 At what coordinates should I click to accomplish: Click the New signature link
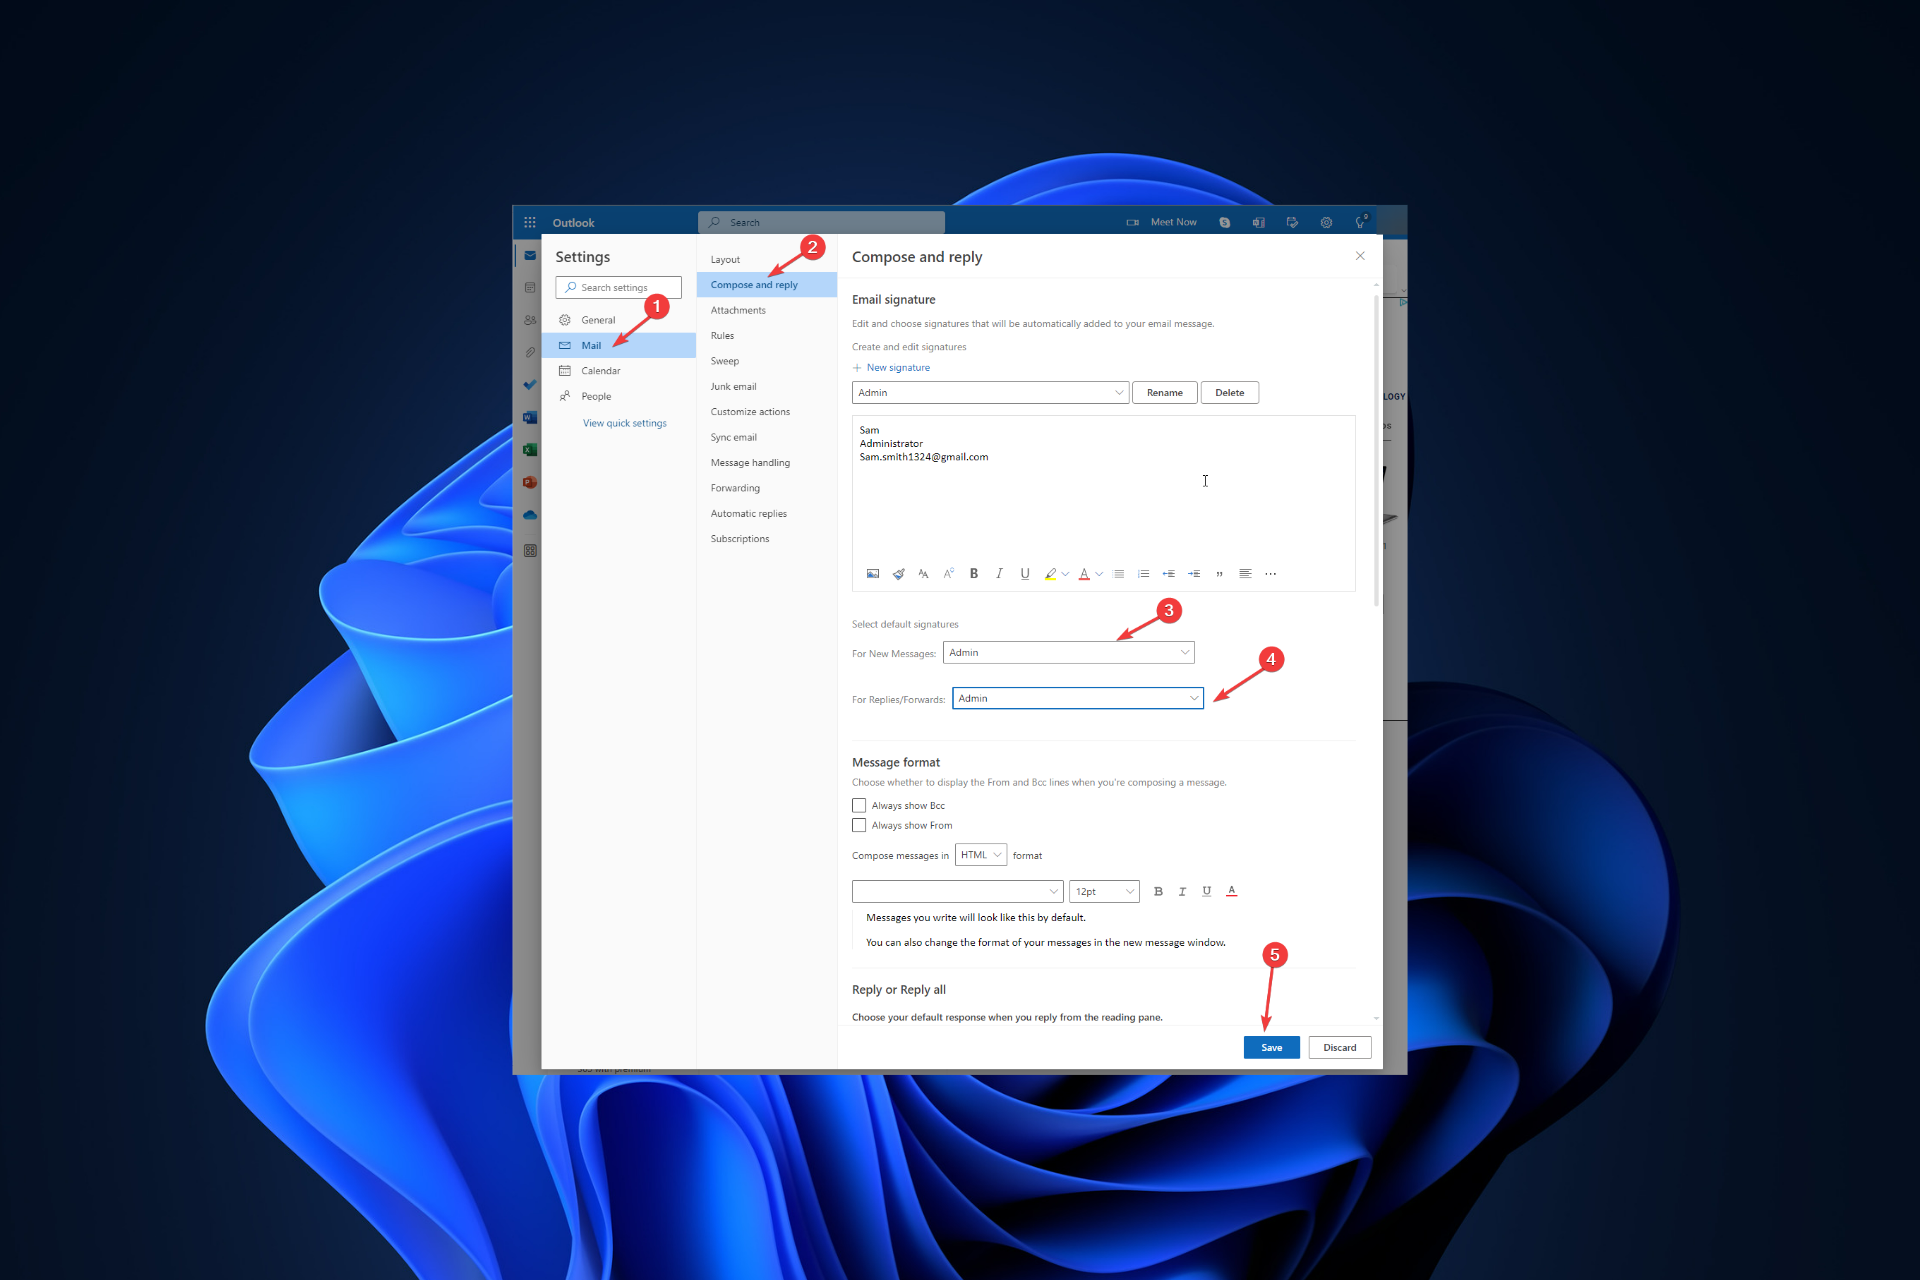coord(893,366)
